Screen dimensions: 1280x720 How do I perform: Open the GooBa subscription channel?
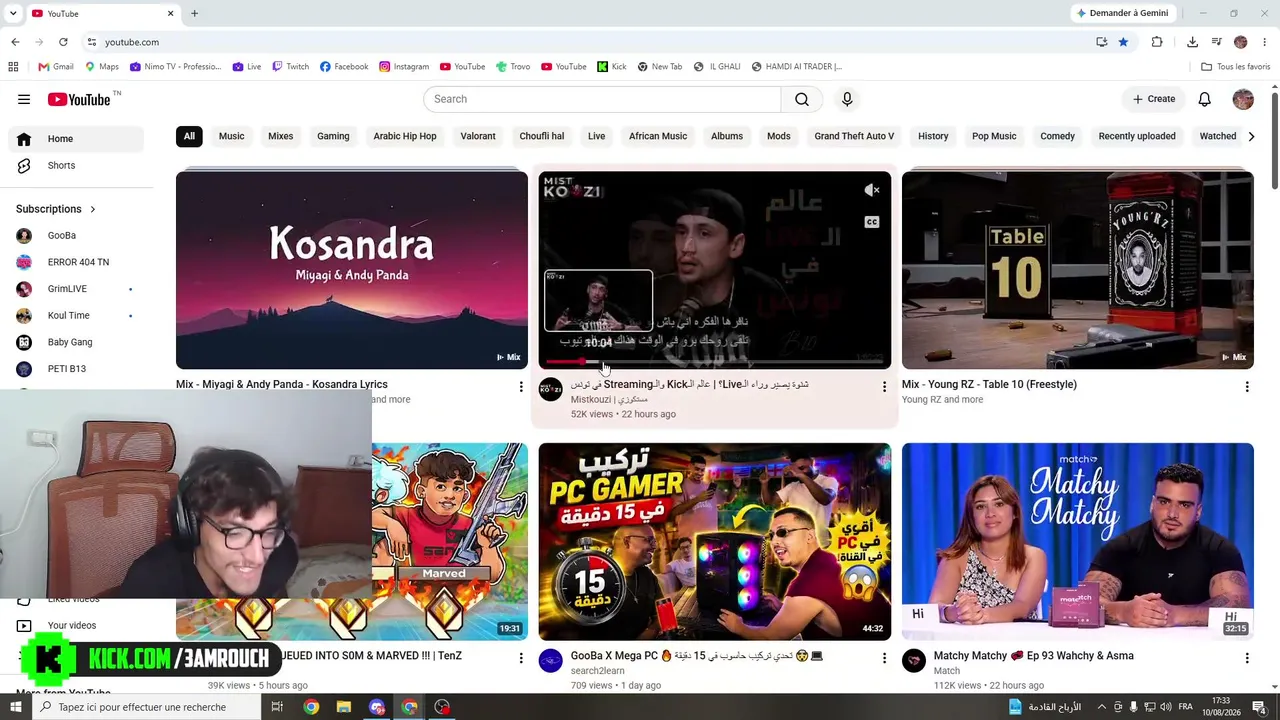tap(76, 236)
